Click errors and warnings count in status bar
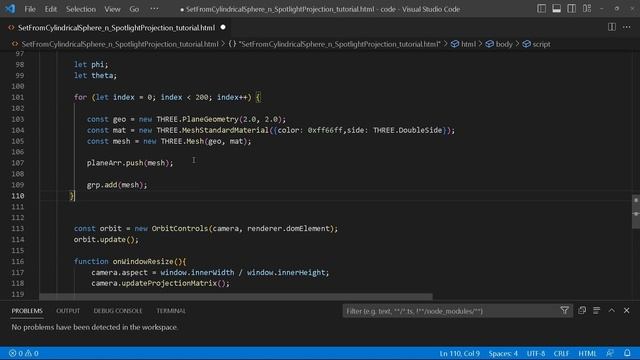This screenshot has height=360, width=640. pos(24,353)
